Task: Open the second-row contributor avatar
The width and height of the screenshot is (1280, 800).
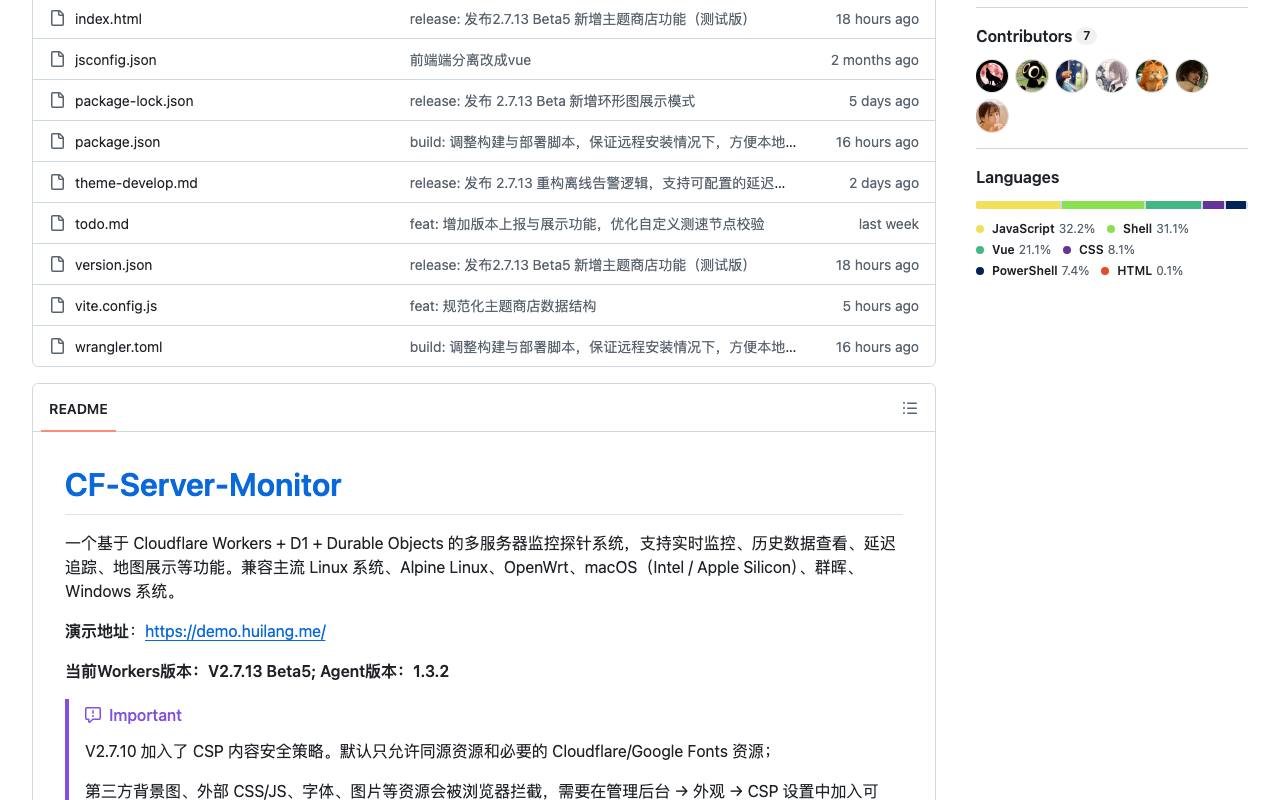Action: [992, 116]
